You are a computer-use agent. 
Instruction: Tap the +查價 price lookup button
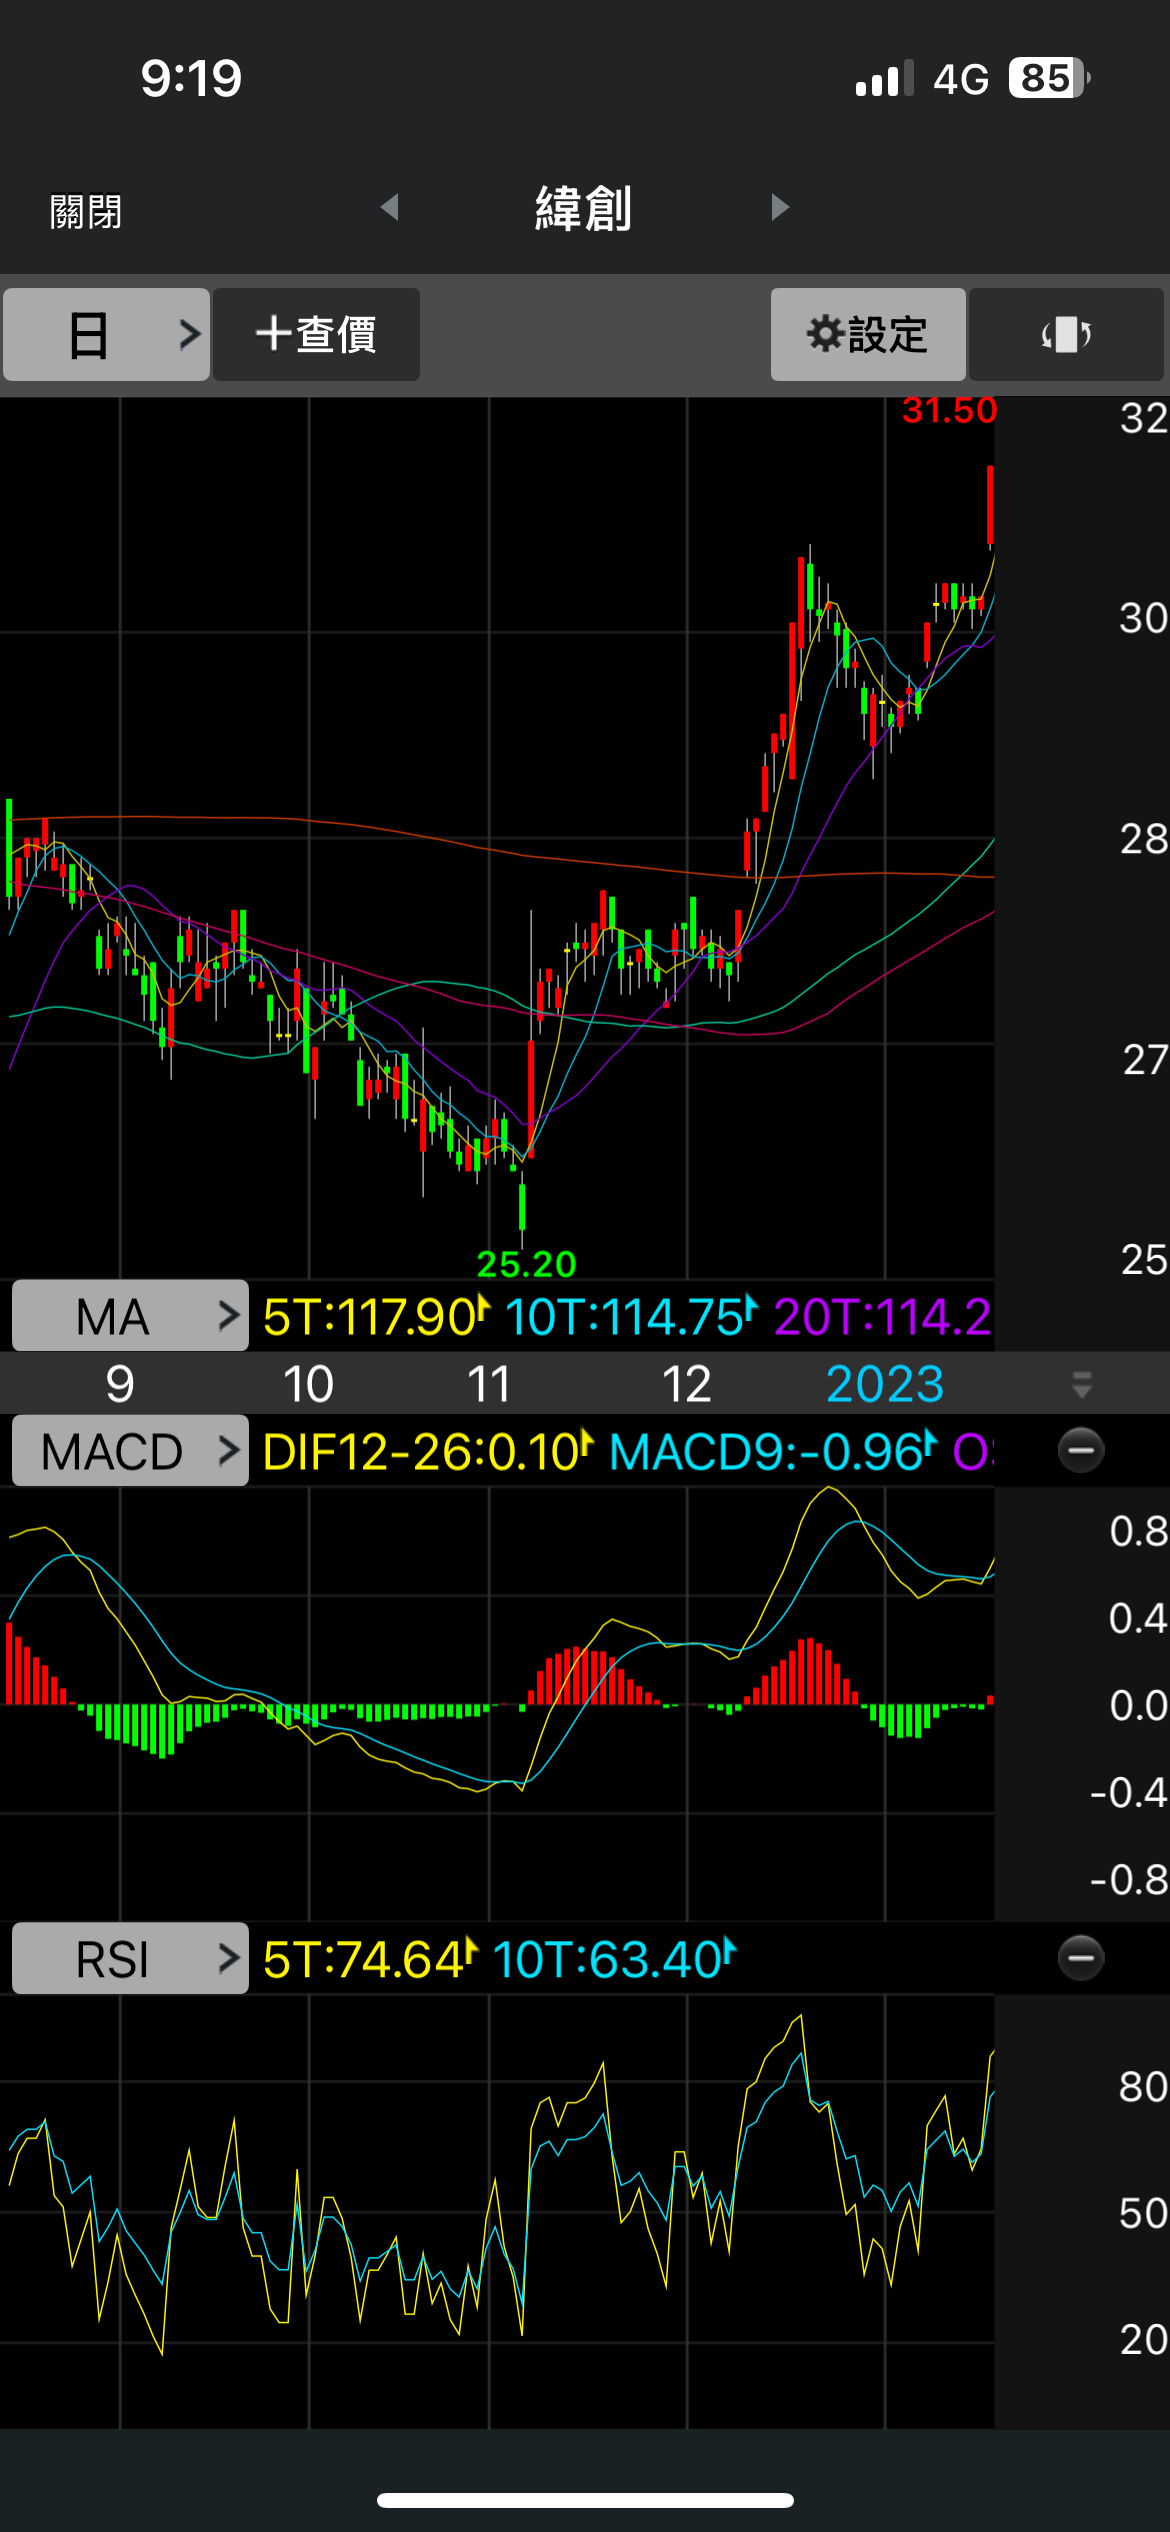[316, 334]
